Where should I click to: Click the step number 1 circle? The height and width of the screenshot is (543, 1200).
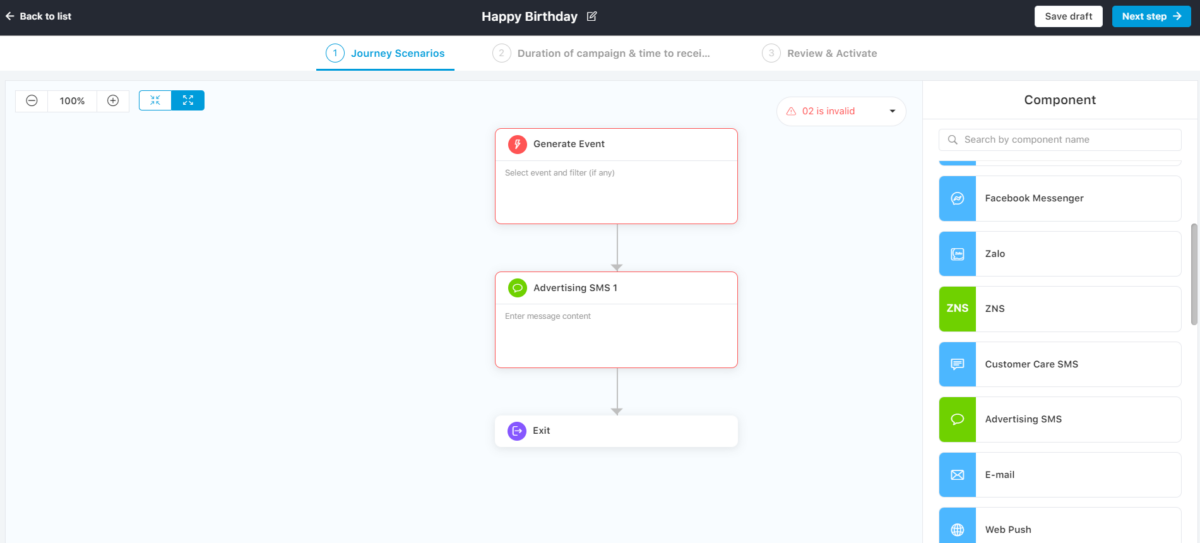coord(334,53)
